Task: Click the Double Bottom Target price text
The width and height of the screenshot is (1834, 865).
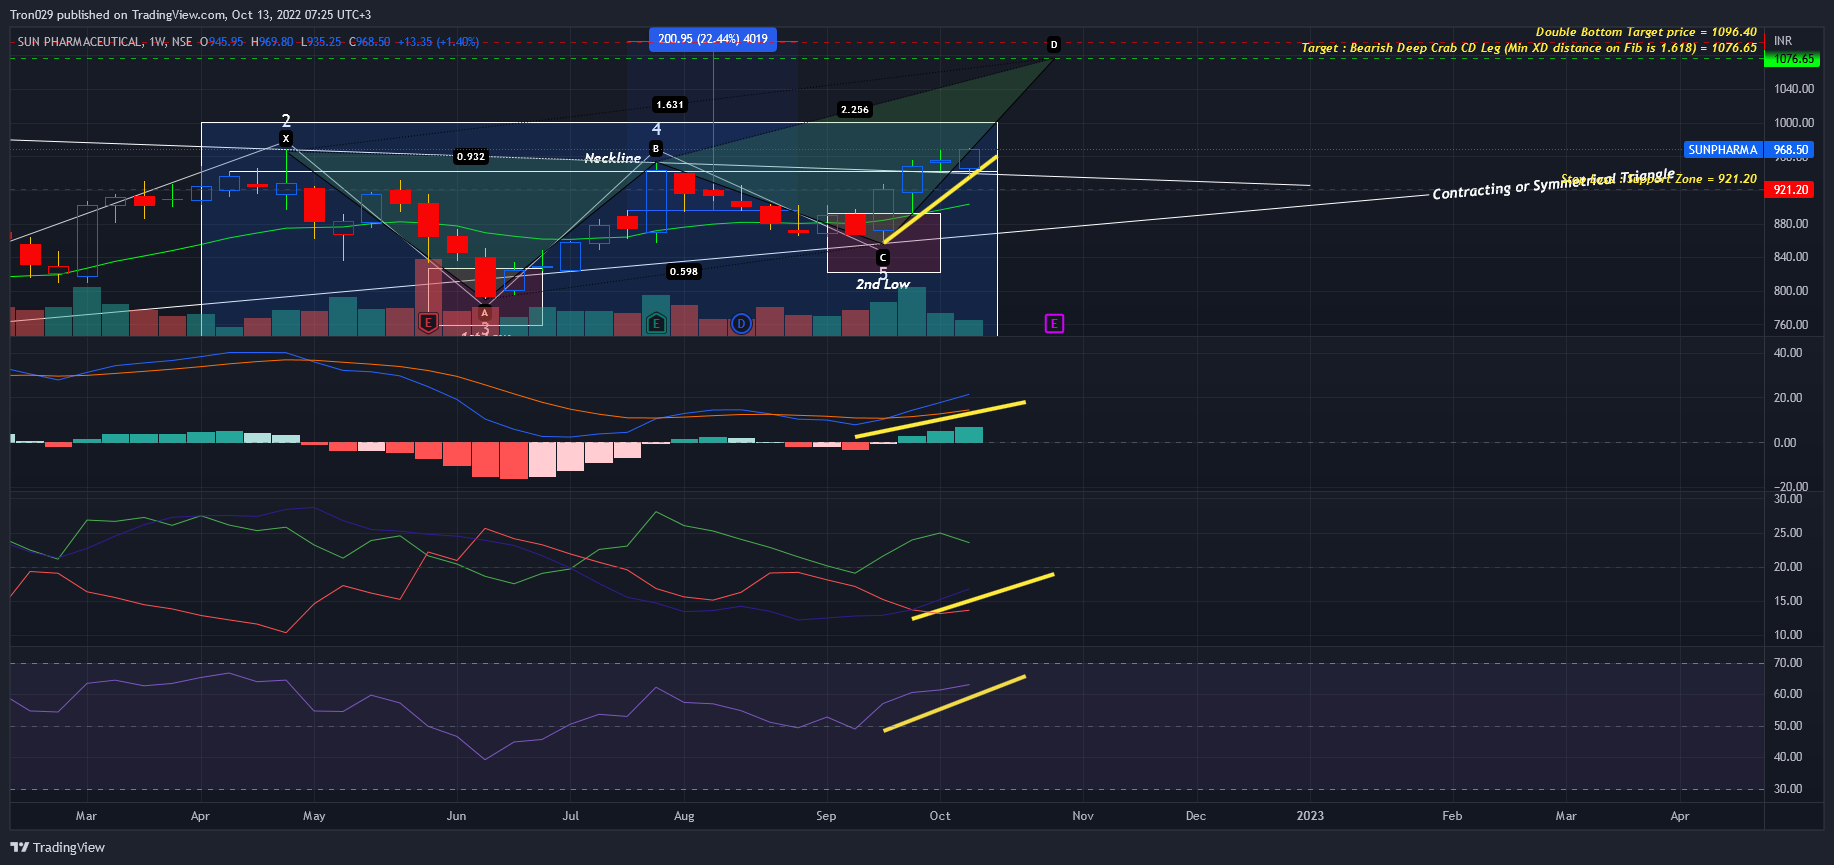Action: pos(1646,32)
